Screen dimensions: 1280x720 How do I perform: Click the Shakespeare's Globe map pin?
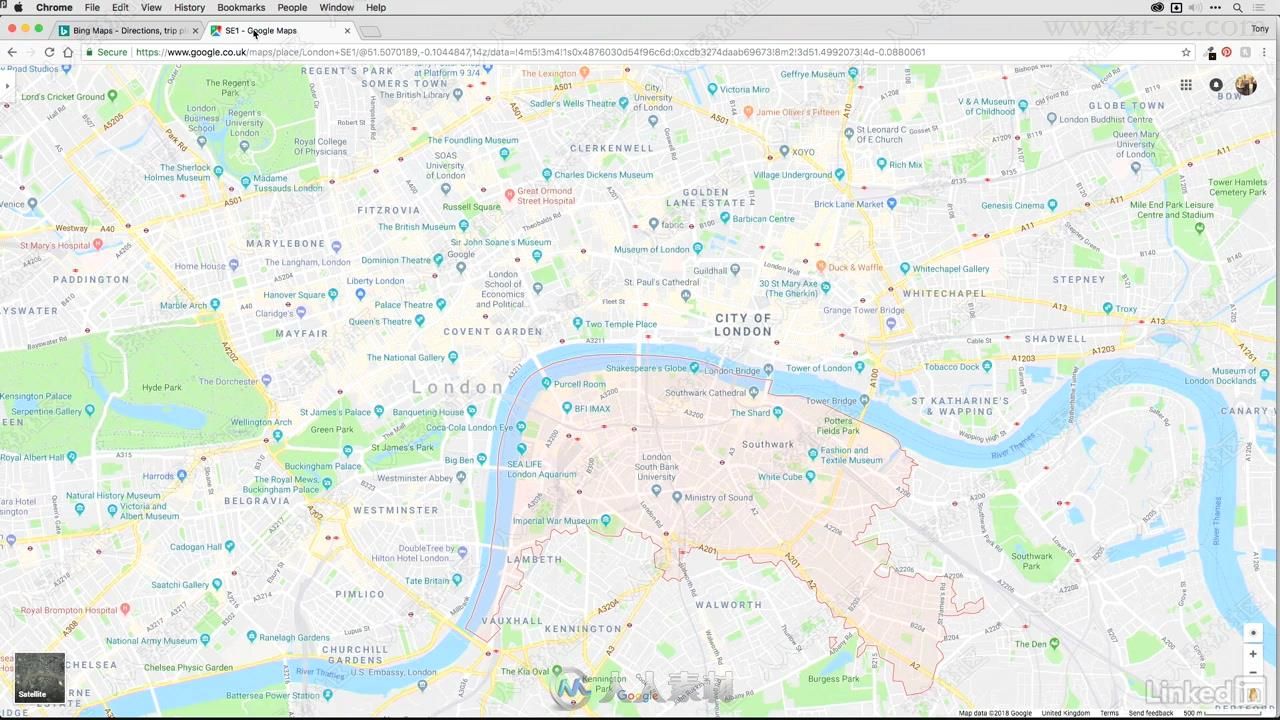pyautogui.click(x=696, y=368)
